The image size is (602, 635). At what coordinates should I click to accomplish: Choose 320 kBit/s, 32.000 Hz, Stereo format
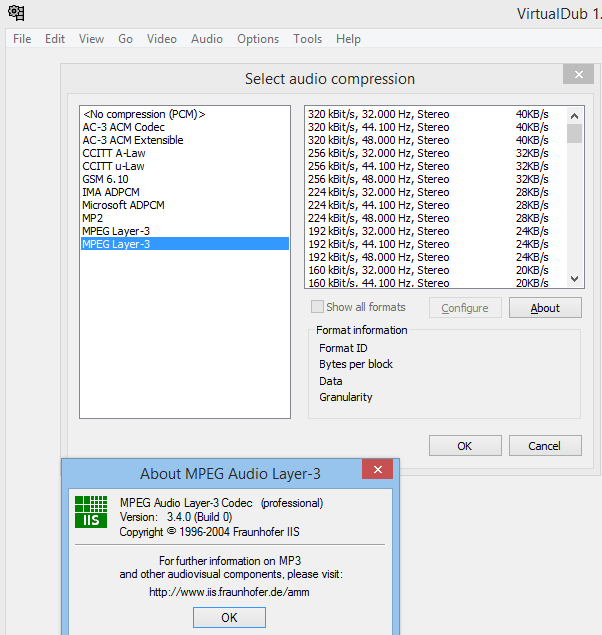pos(436,114)
